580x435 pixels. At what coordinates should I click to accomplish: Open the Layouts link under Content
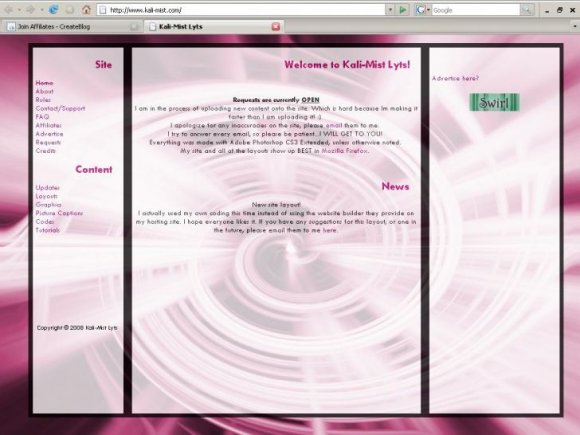point(47,196)
